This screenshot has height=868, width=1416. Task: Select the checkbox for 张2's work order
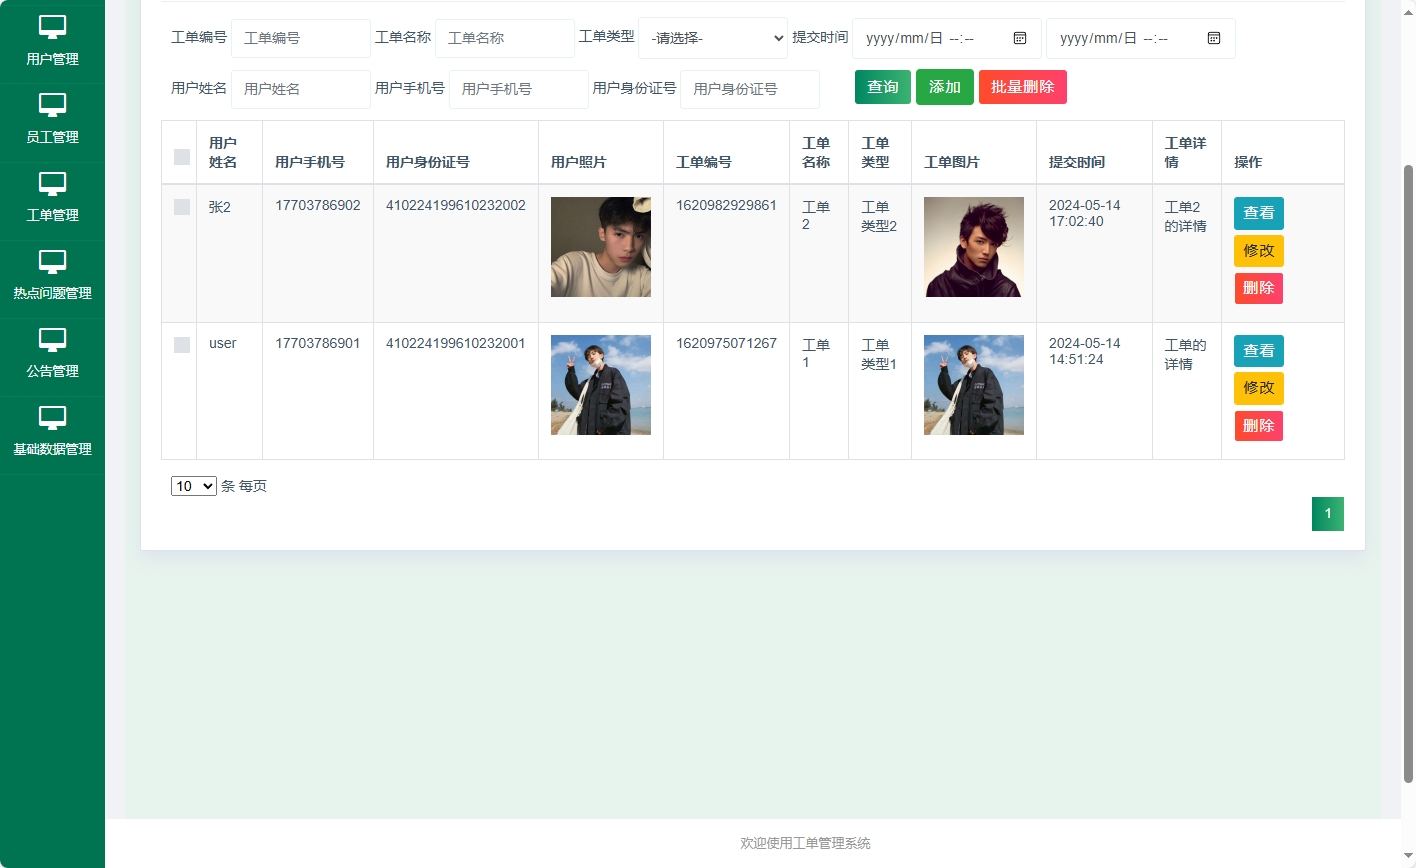click(x=181, y=207)
